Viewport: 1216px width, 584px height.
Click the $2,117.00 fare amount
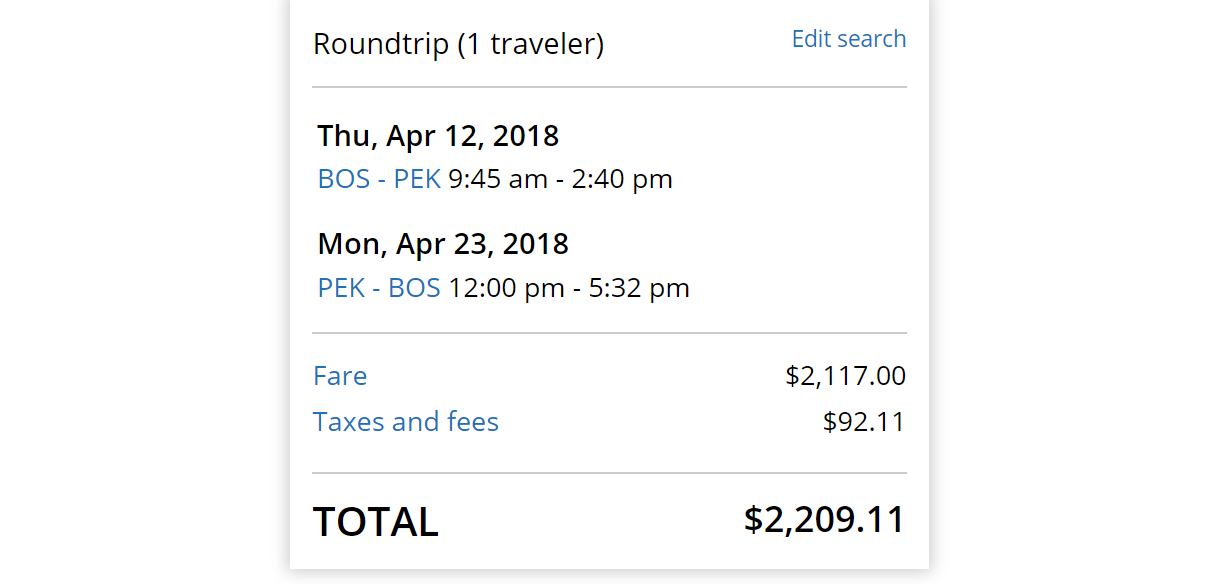845,376
